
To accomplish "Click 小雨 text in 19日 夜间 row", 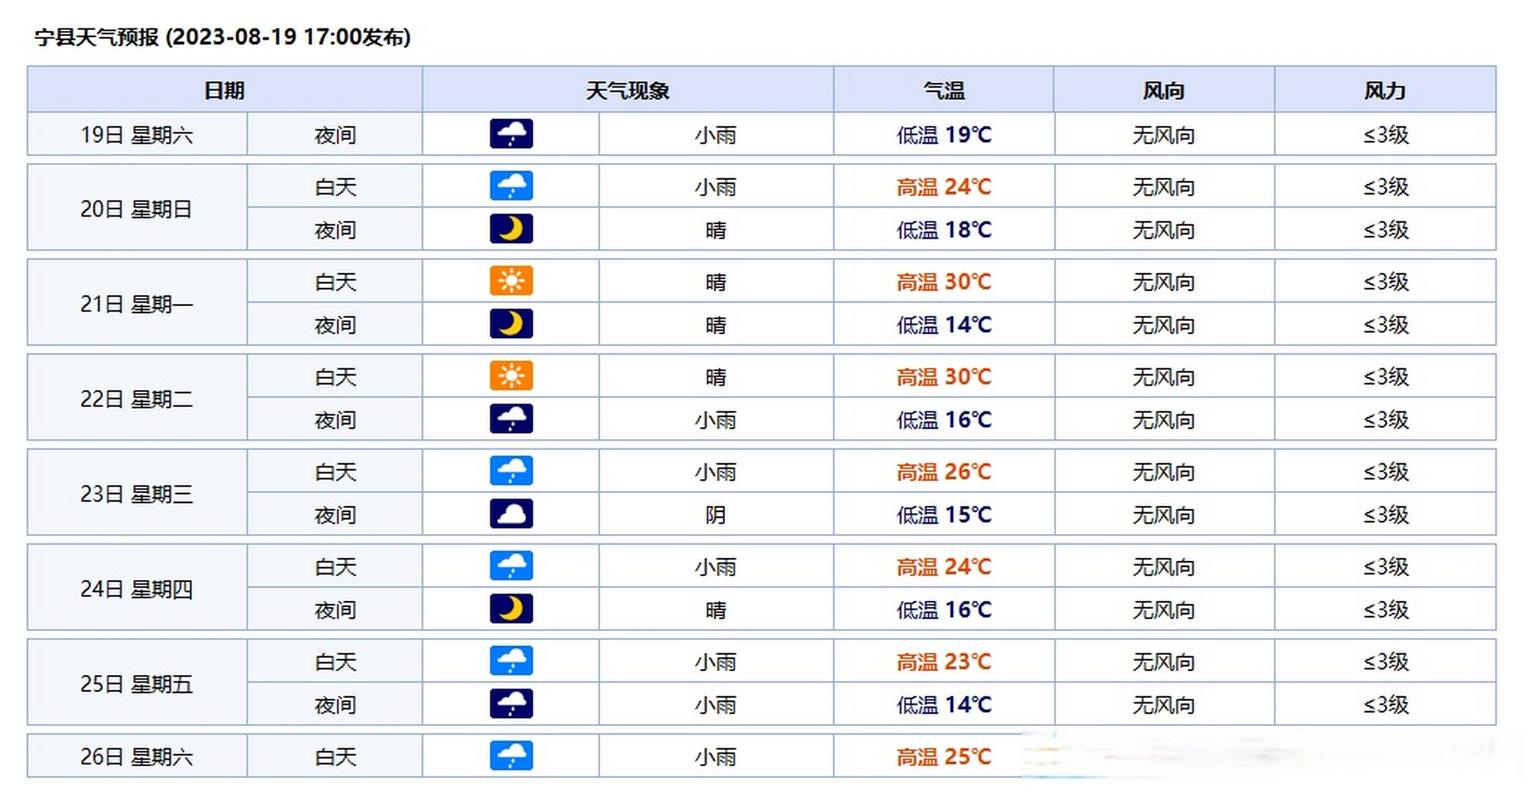I will click(x=716, y=135).
